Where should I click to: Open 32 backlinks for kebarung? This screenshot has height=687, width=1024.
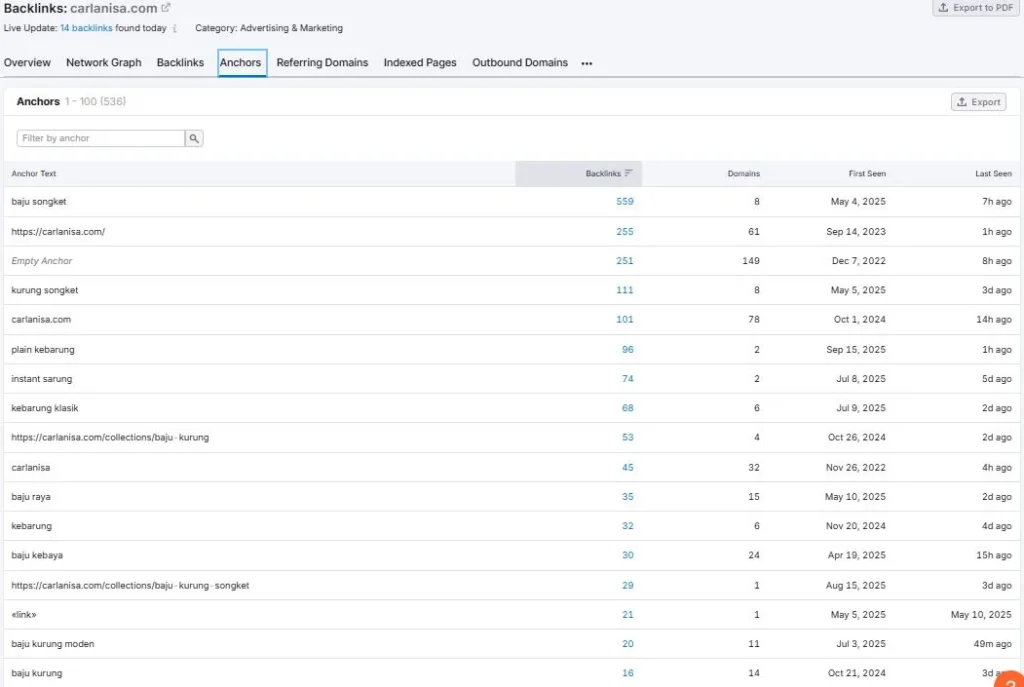coord(628,526)
